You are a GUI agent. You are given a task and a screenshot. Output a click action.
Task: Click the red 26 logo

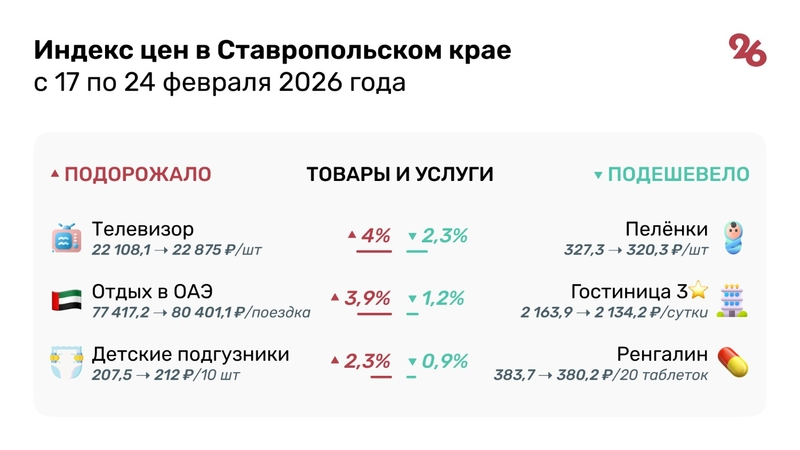(x=747, y=50)
